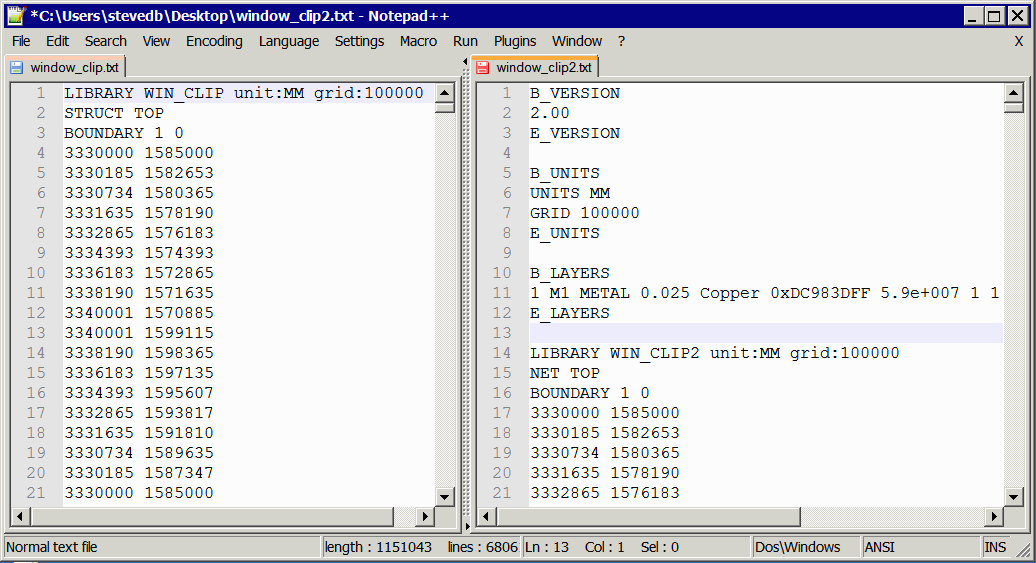
Task: Click the 'GRID 100000' line in right pane
Action: click(585, 213)
